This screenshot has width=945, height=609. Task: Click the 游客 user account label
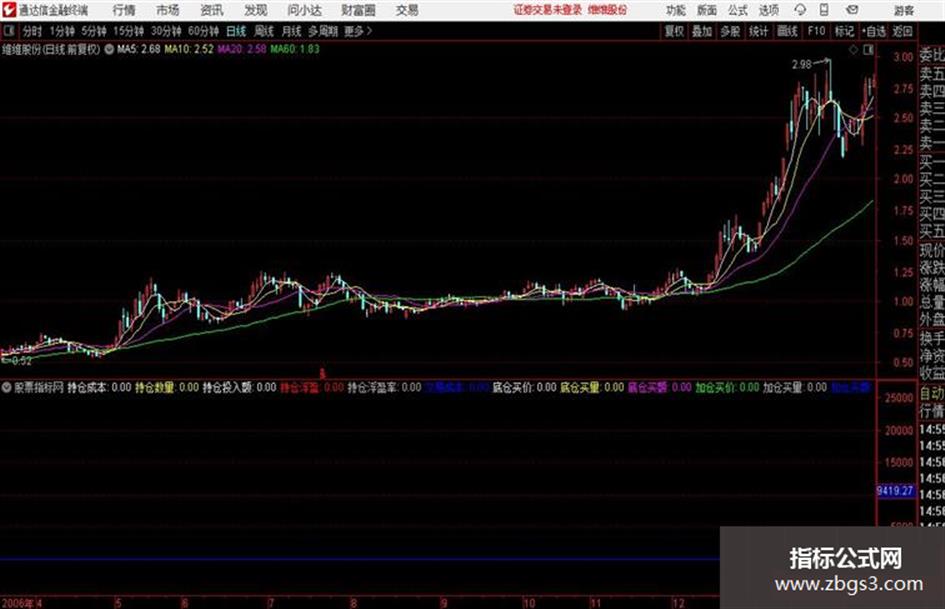(903, 10)
